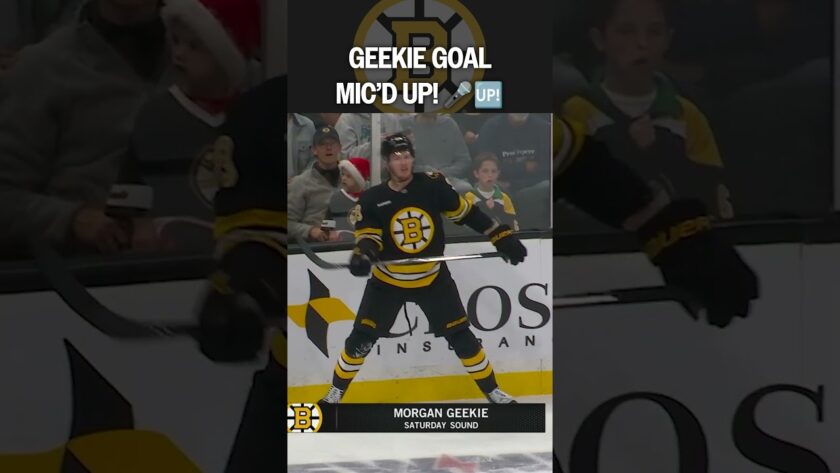The height and width of the screenshot is (473, 840).
Task: Click the spoked-B crest on the player's jersey
Action: (x=411, y=230)
